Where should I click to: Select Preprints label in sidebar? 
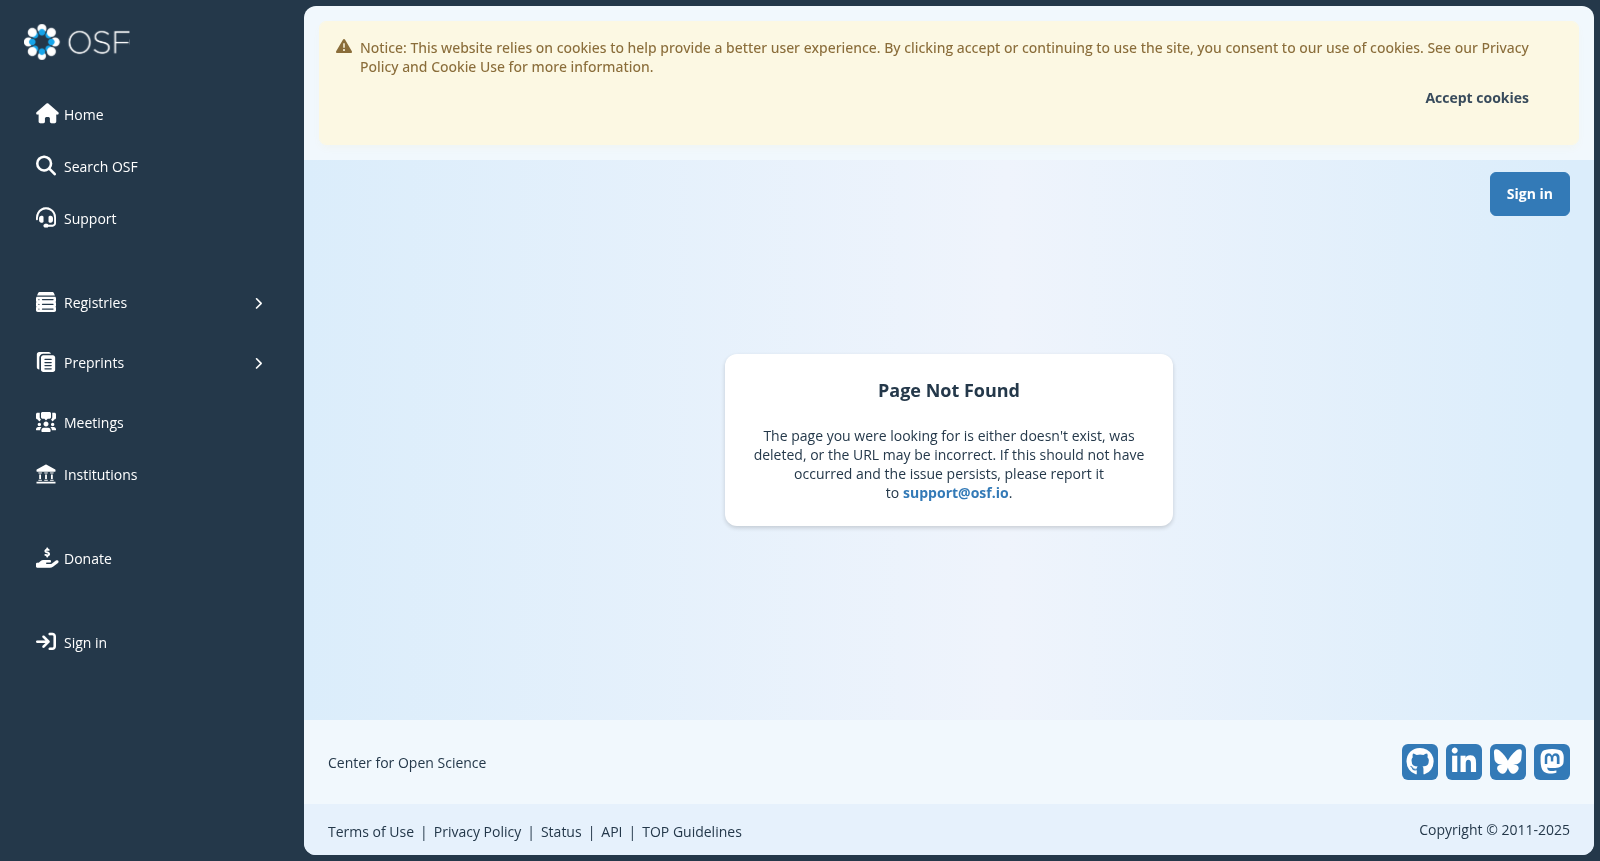[x=94, y=363]
